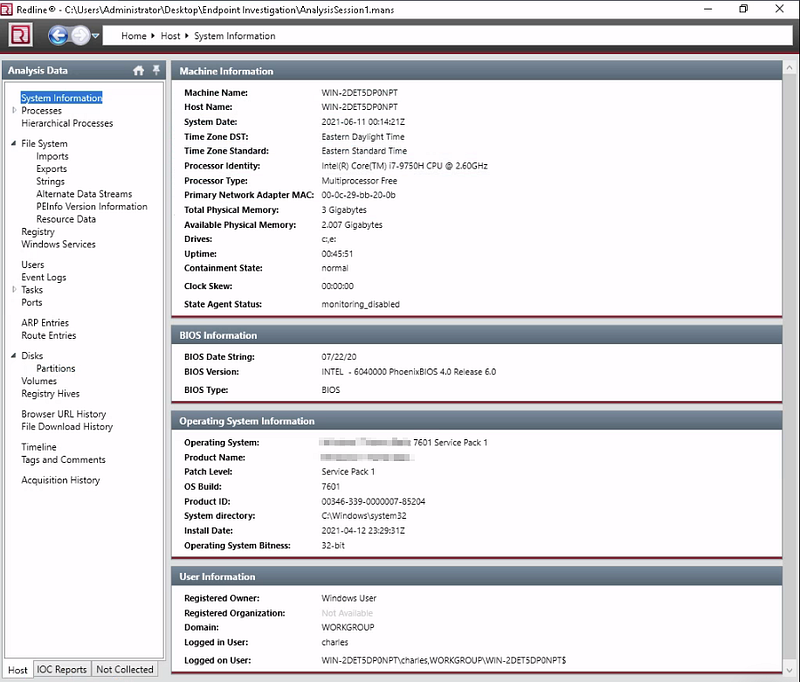Open Alternate Data Streams

pos(84,194)
